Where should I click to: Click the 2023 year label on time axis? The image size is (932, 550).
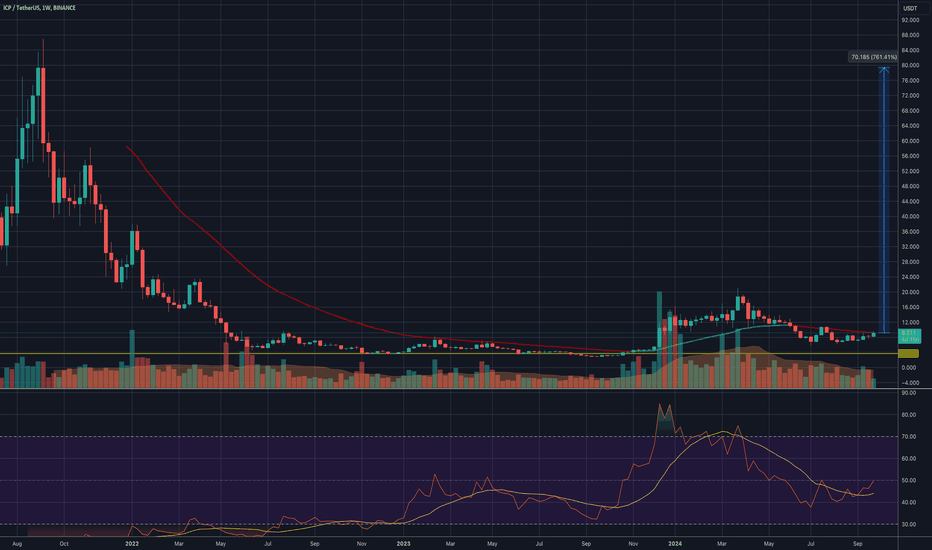pos(404,543)
